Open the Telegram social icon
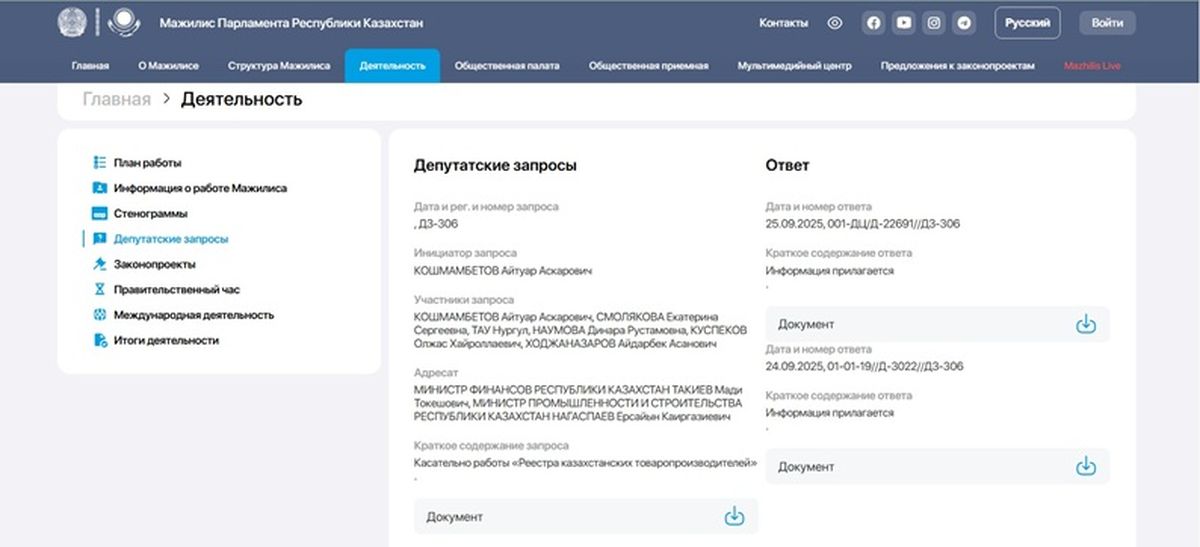Viewport: 1200px width, 547px height. tap(964, 22)
